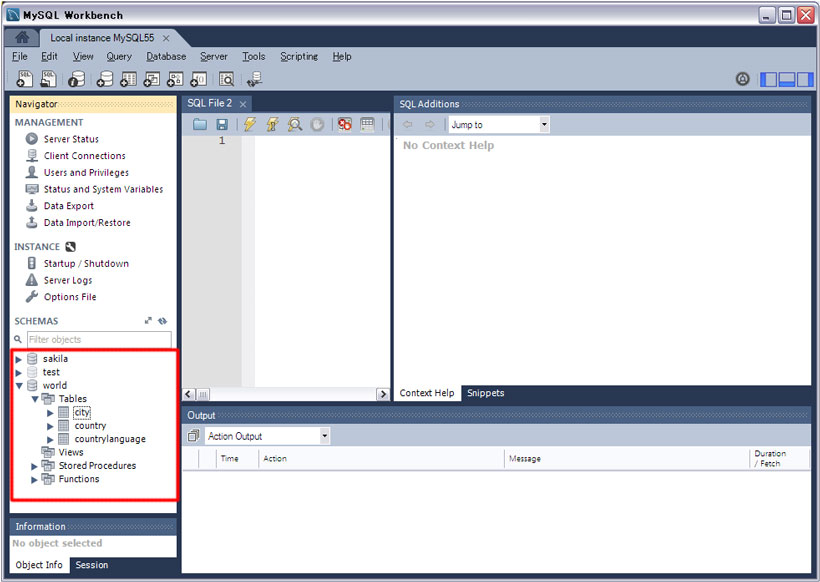Screen dimensions: 820x582
Task: Open the Scripting menu
Action: click(x=299, y=56)
